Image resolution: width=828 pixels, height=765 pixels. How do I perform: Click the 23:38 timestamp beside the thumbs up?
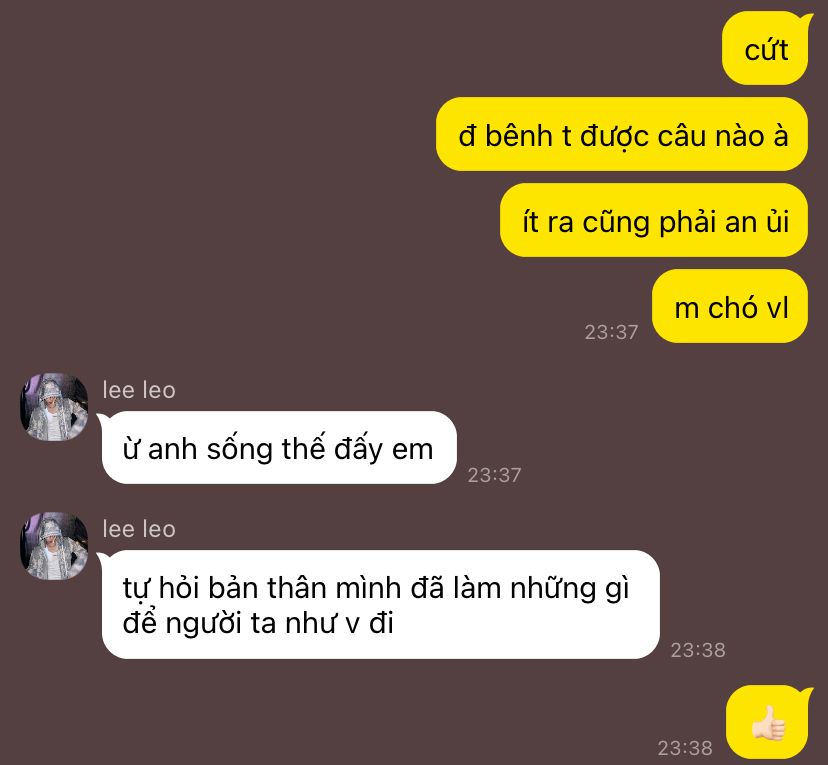point(685,748)
